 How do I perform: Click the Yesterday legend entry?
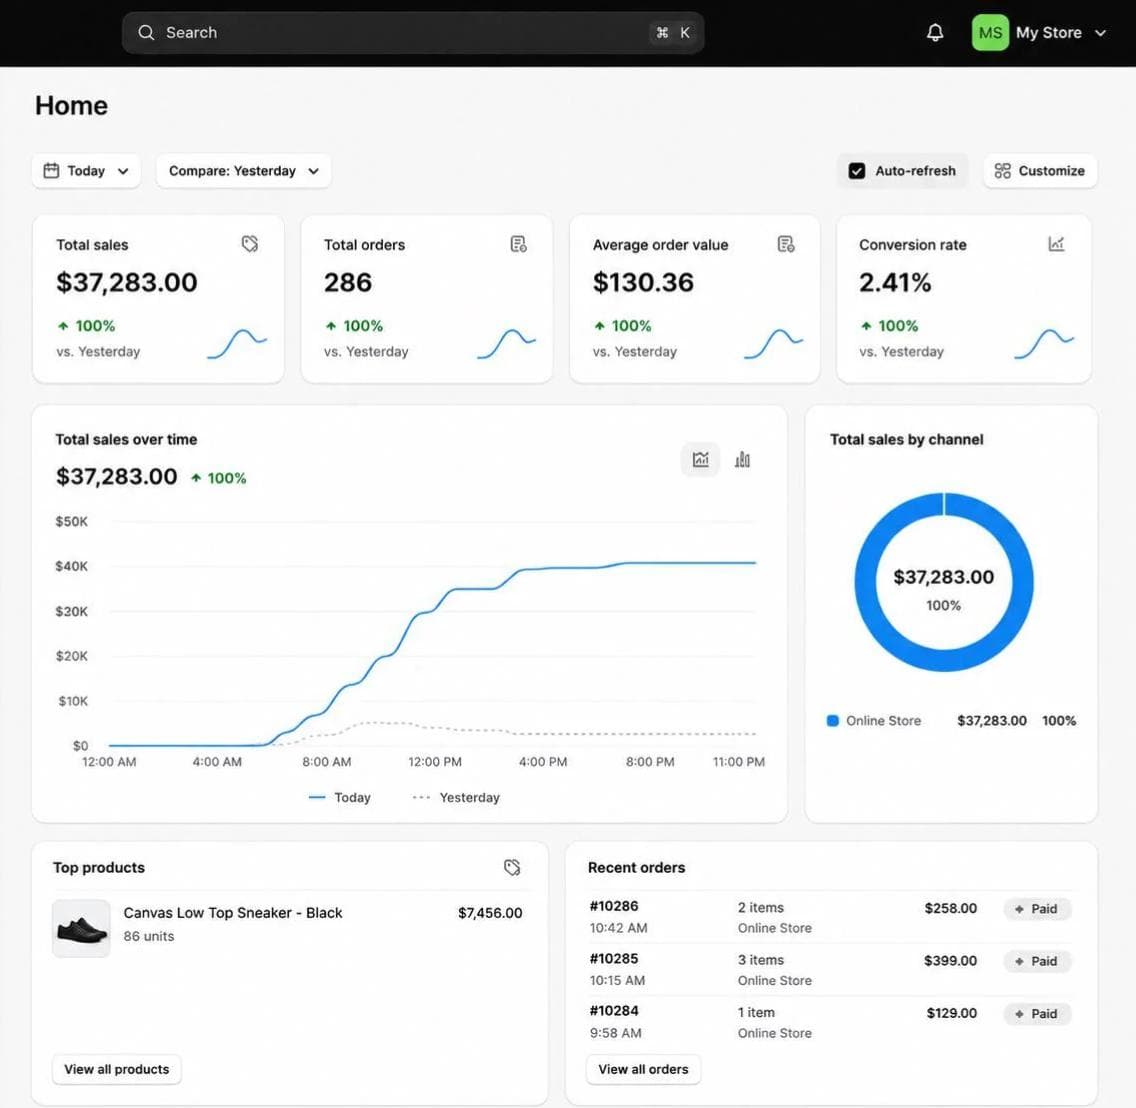coord(456,798)
